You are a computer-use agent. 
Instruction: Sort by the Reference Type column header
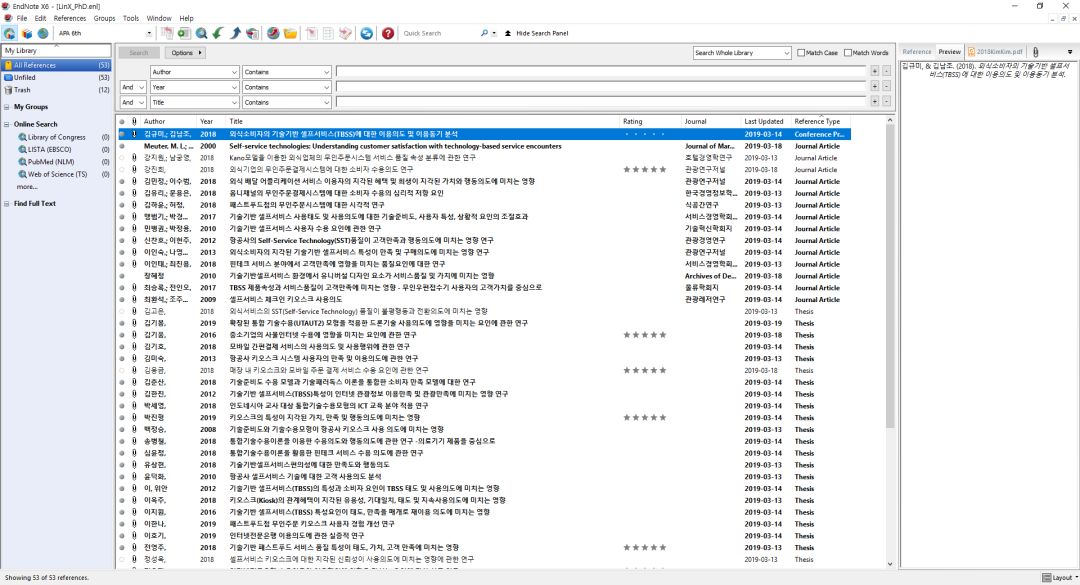click(821, 121)
